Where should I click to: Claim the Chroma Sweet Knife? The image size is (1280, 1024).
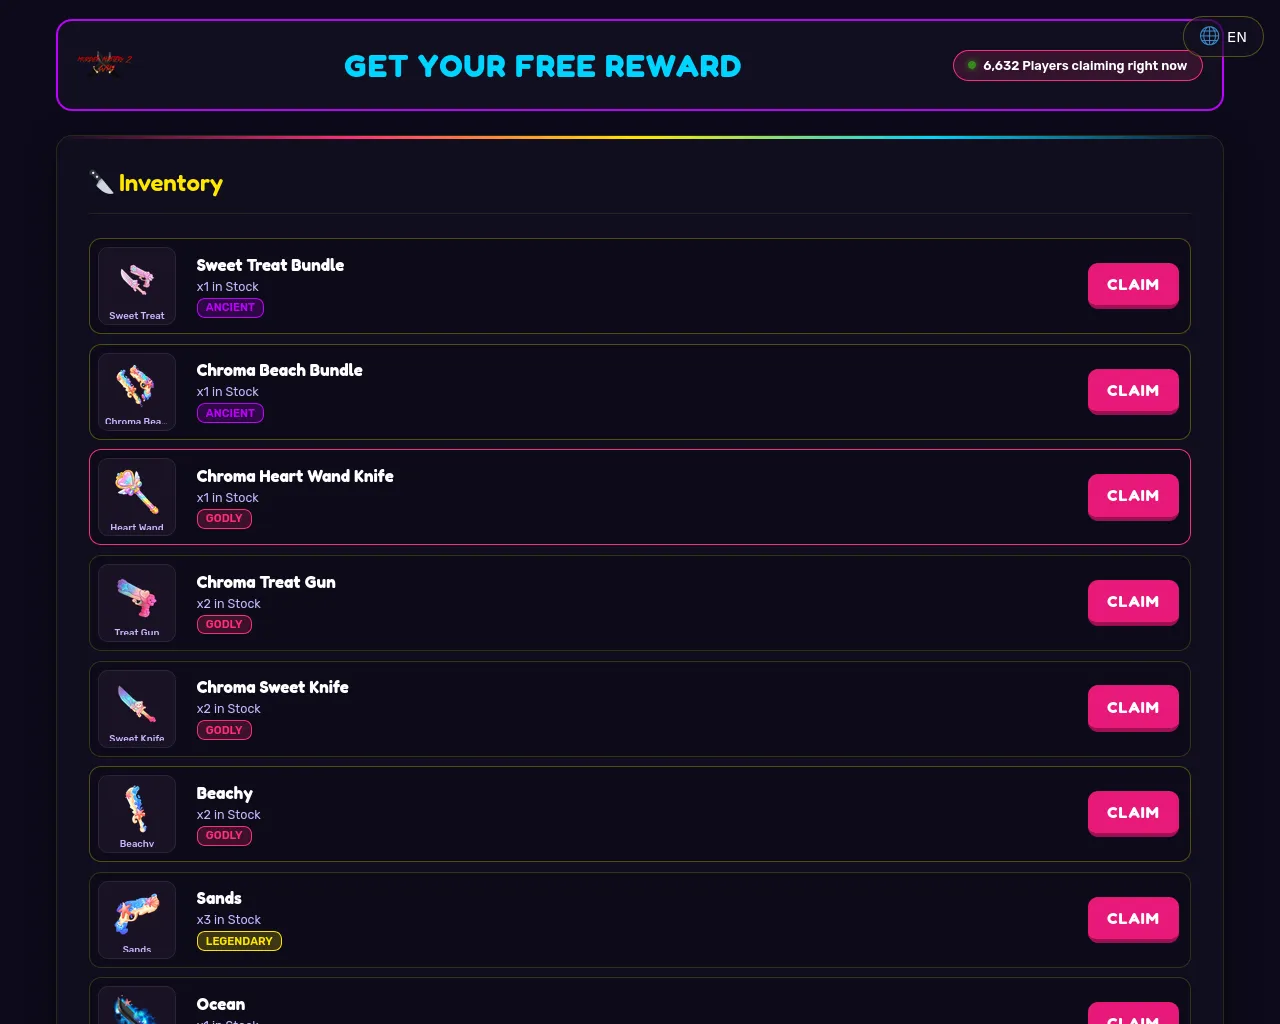point(1133,708)
